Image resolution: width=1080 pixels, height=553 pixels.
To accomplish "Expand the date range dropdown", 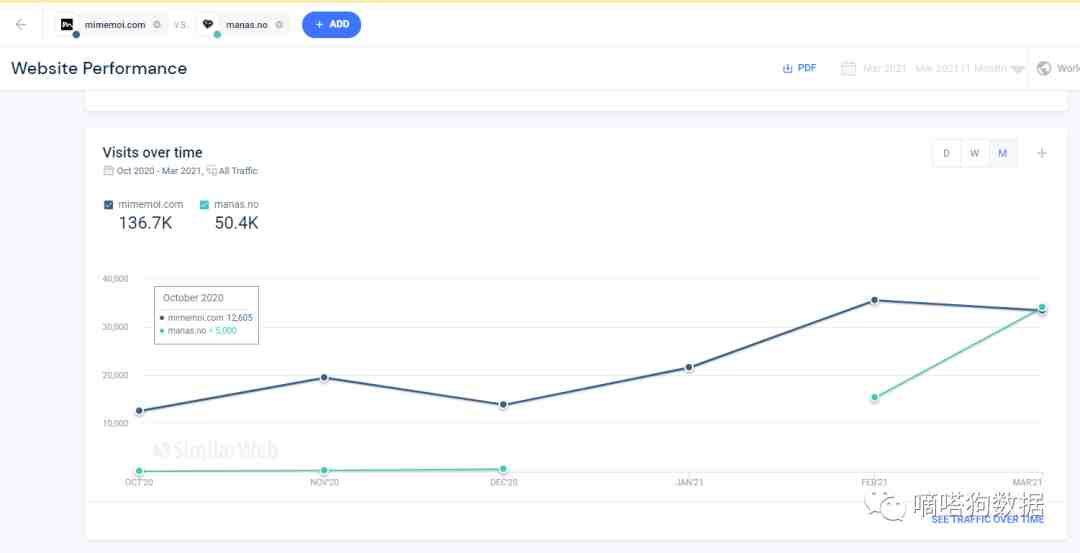I will coord(934,68).
